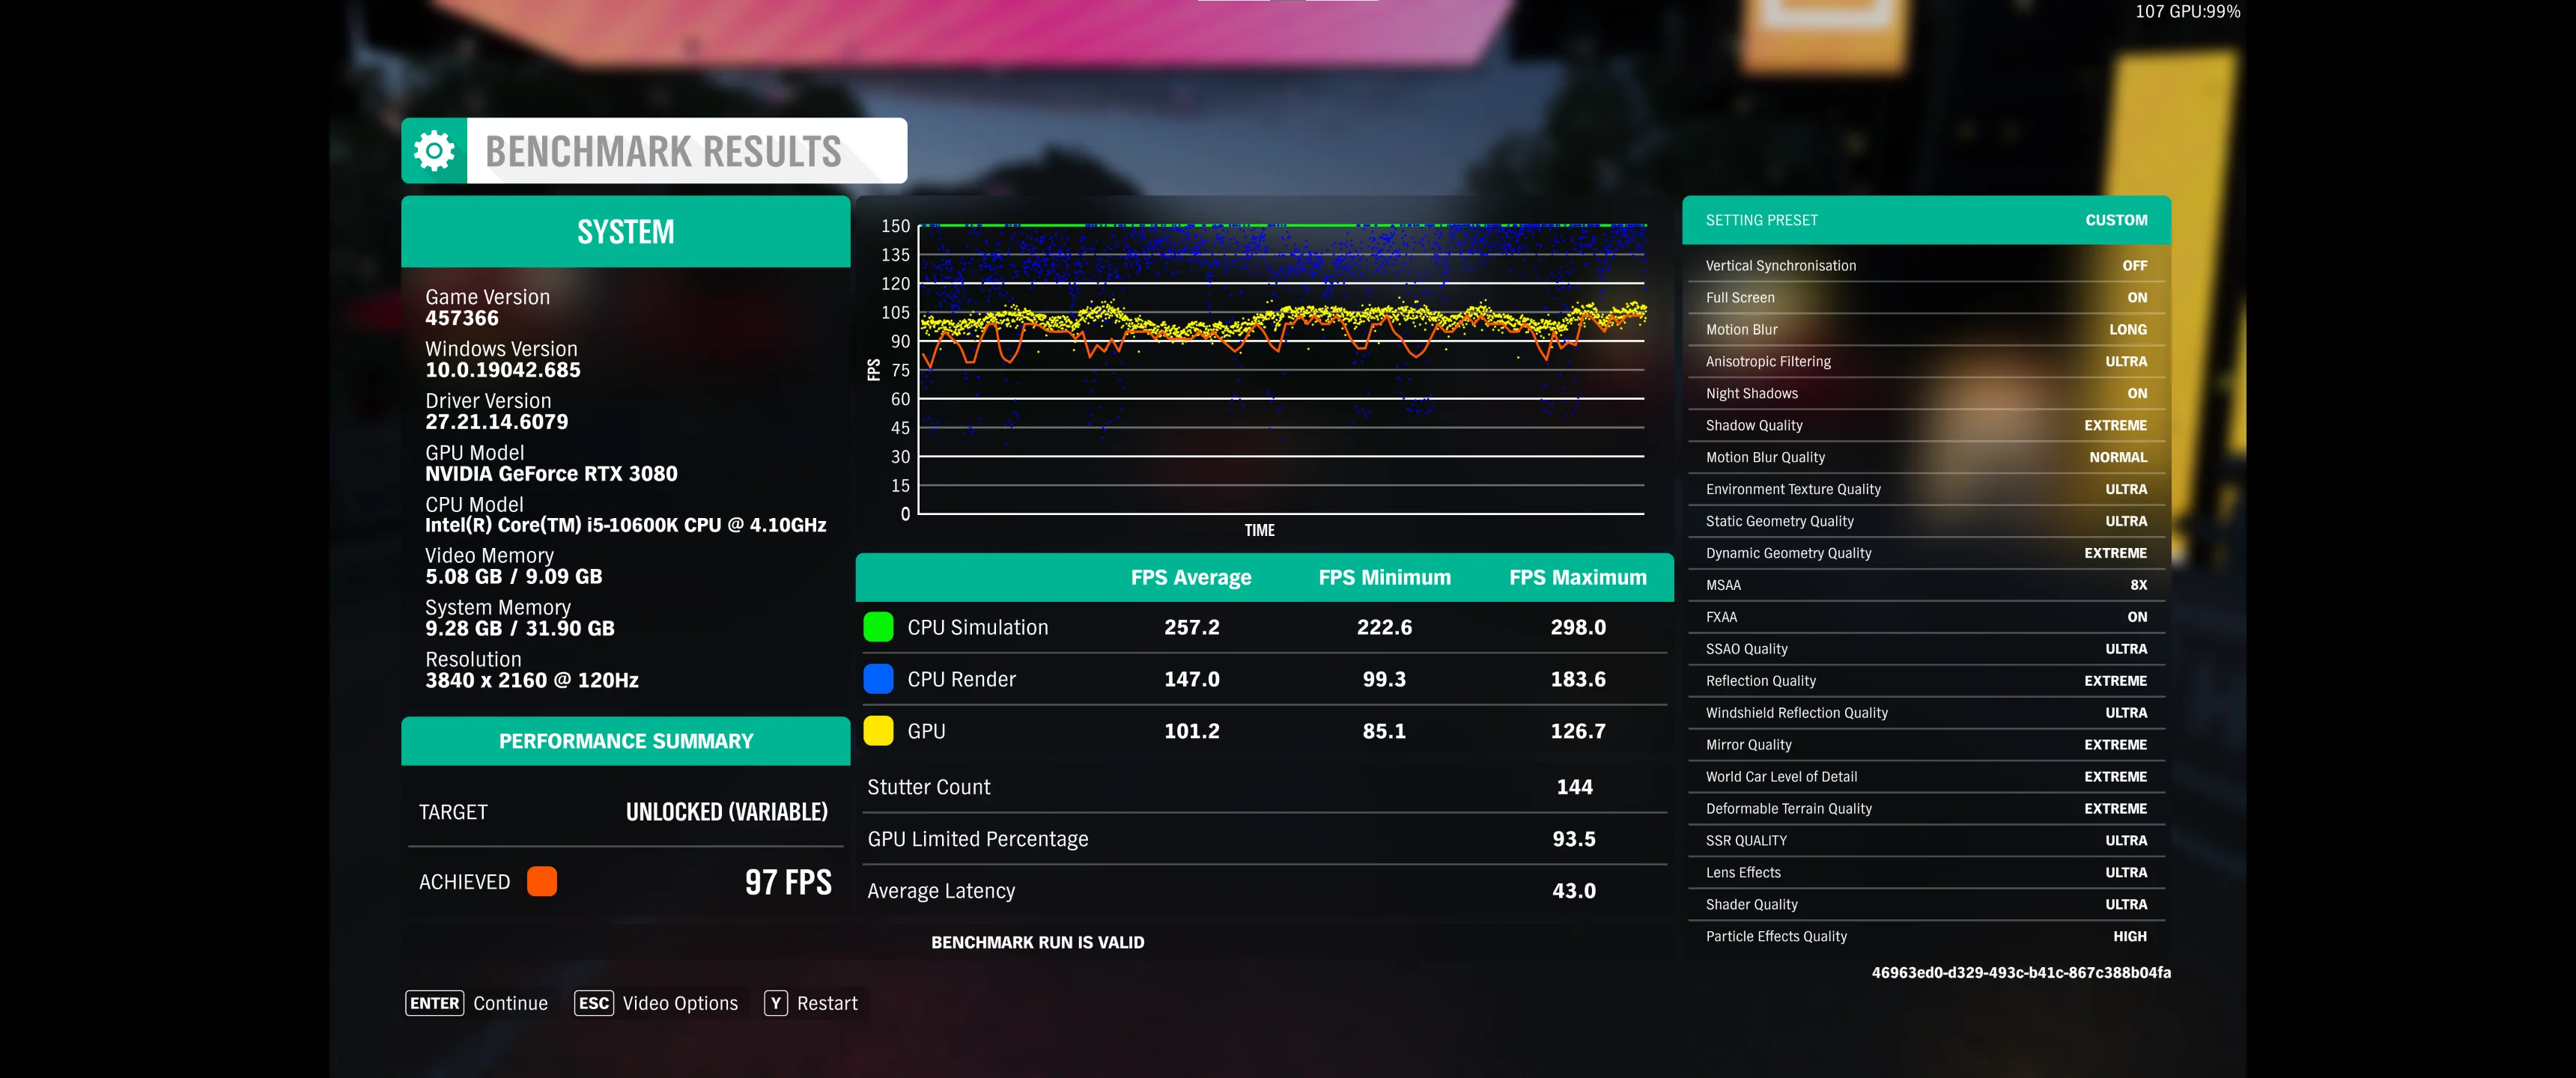
Task: Click the resolution 3840 x 2160 @ 120Hz
Action: (532, 680)
